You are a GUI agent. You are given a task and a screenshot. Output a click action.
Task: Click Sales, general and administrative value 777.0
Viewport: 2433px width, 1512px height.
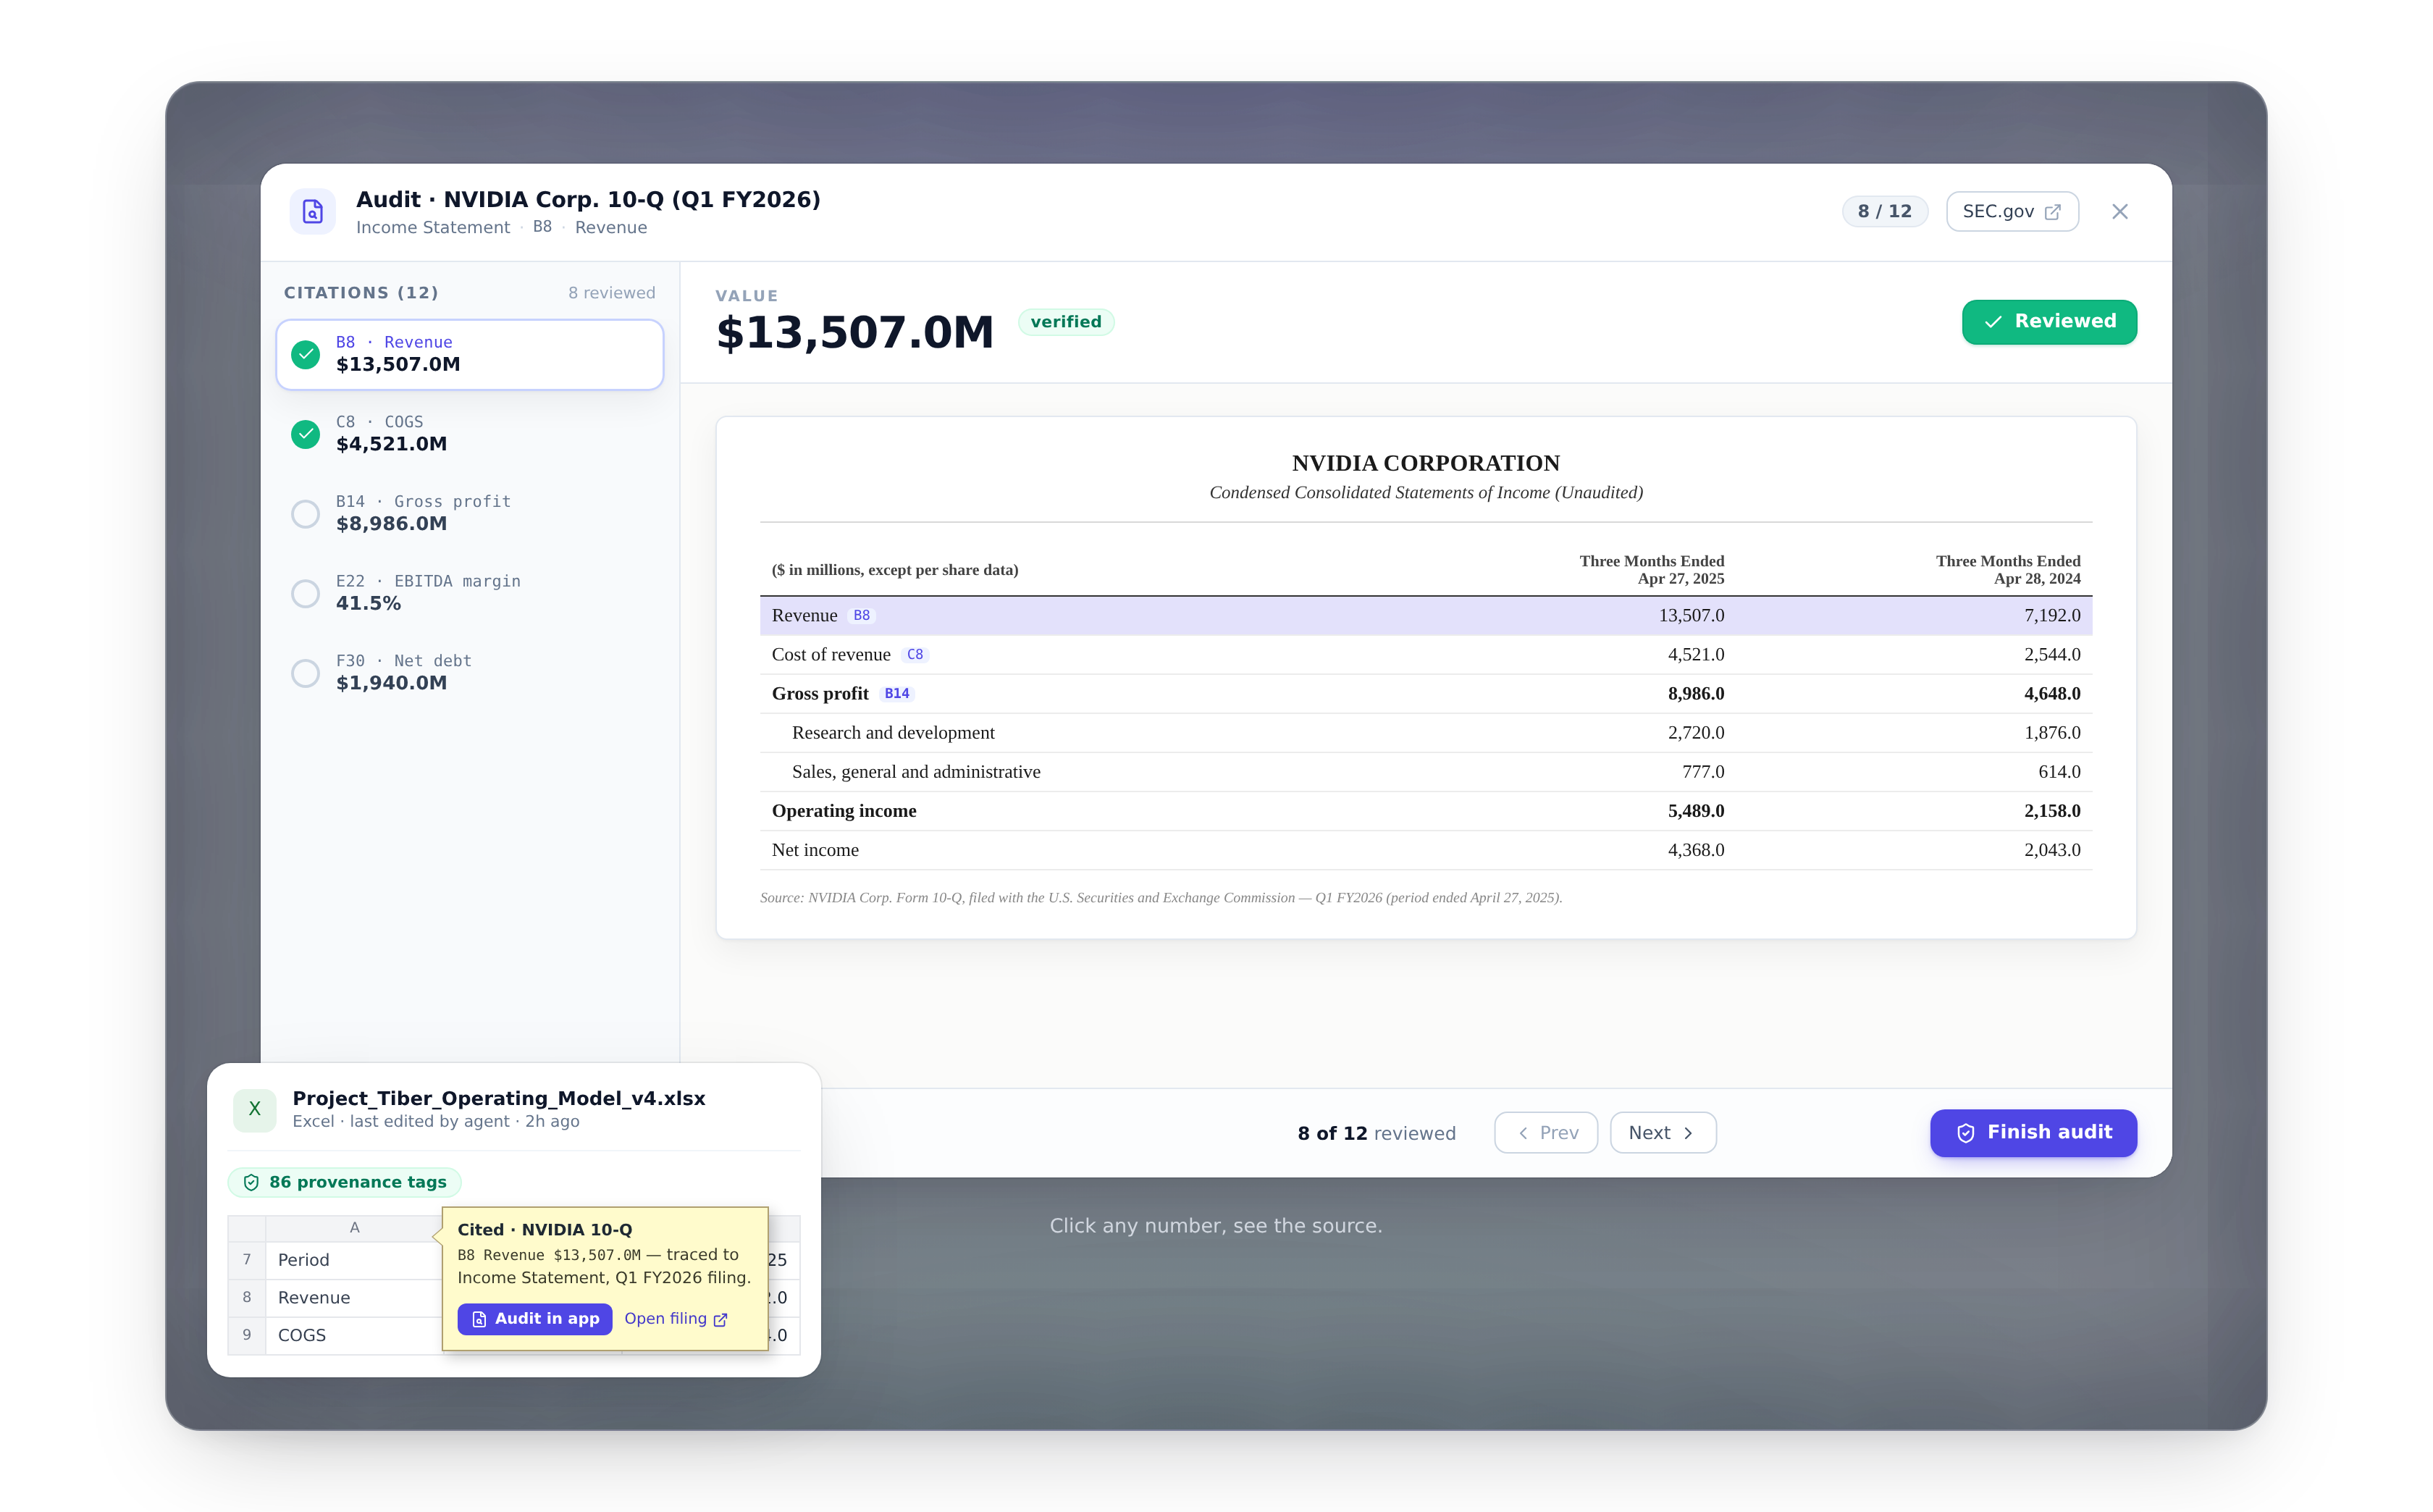pyautogui.click(x=1703, y=771)
